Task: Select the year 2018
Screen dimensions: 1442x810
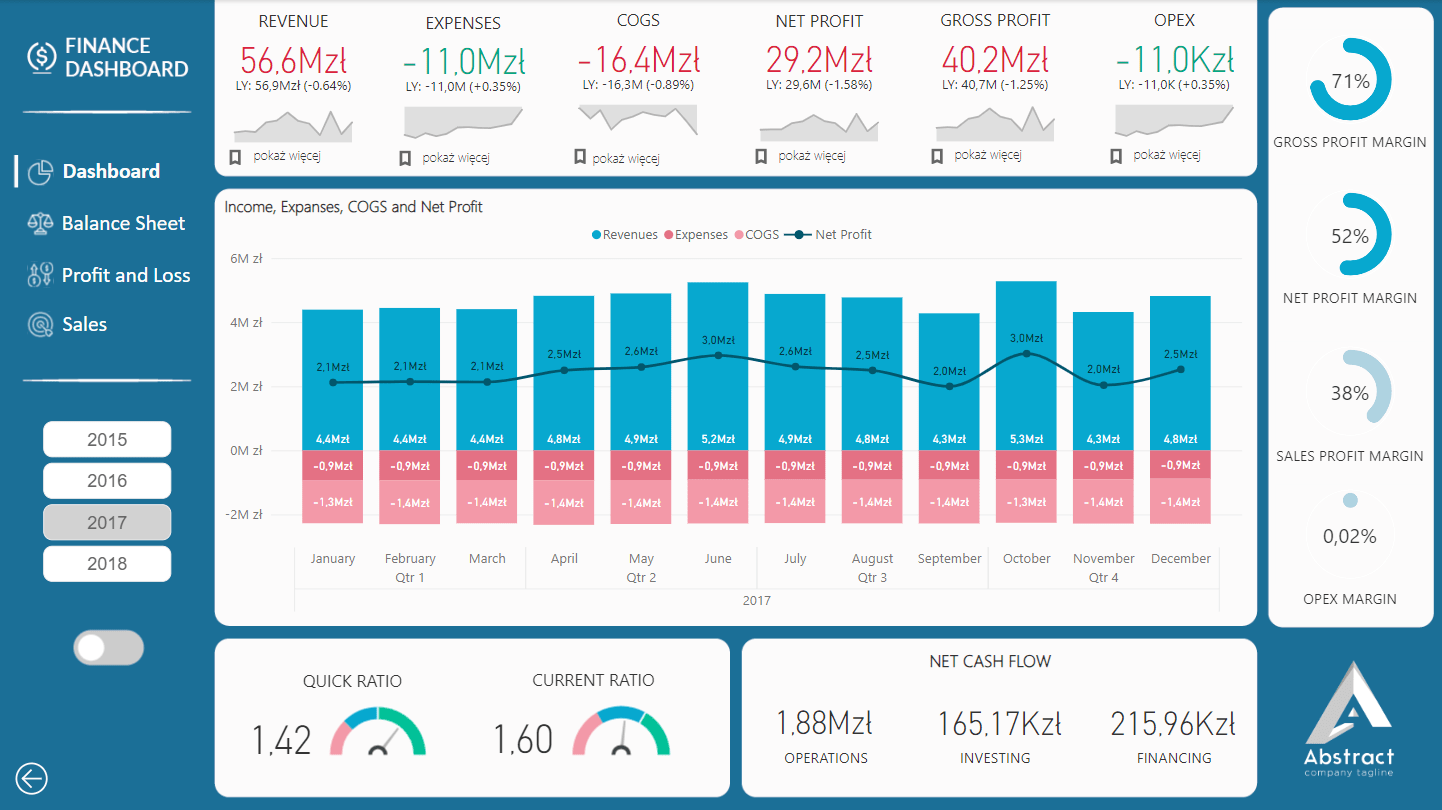Action: click(x=107, y=563)
